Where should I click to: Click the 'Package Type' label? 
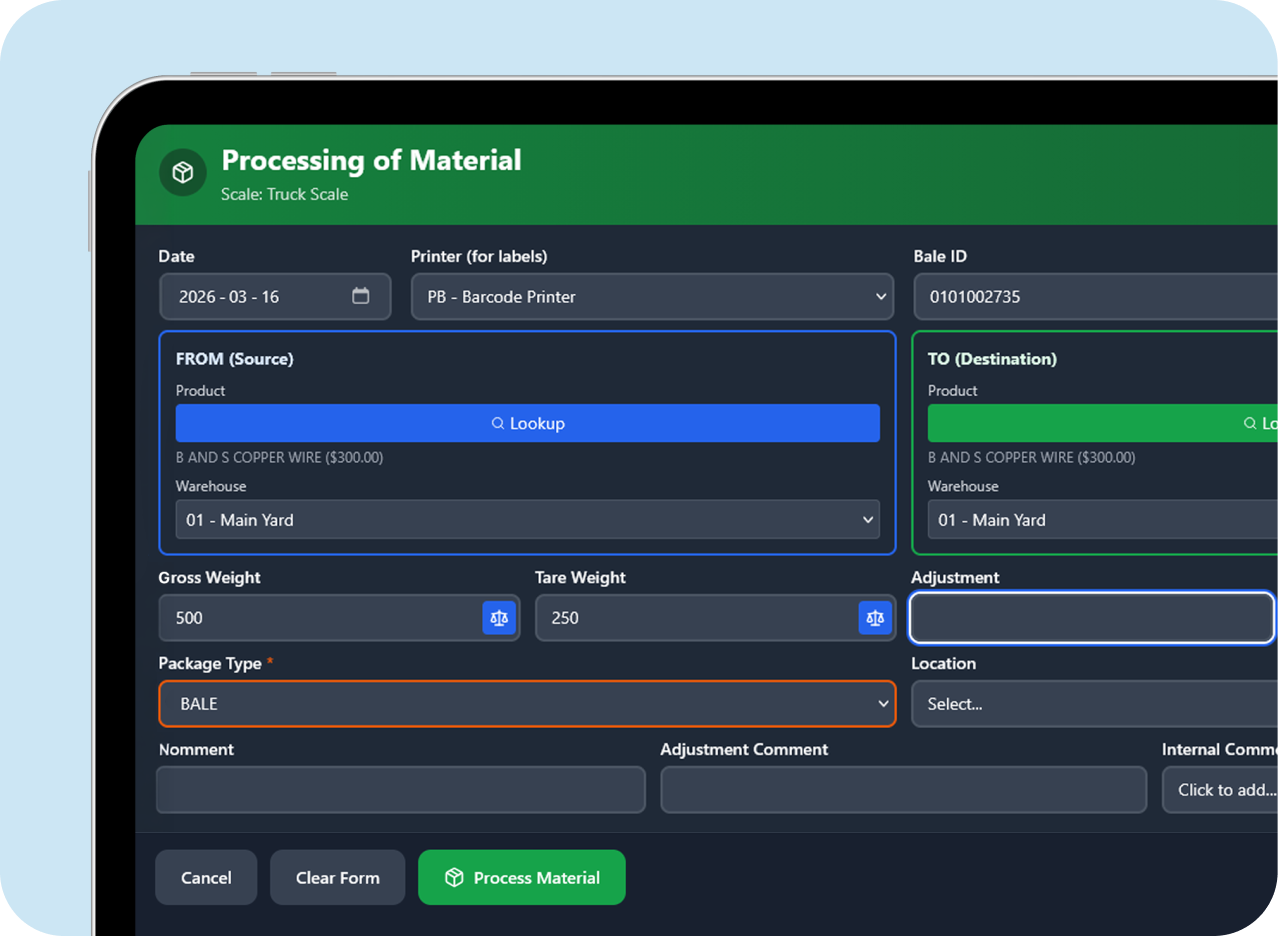(210, 664)
